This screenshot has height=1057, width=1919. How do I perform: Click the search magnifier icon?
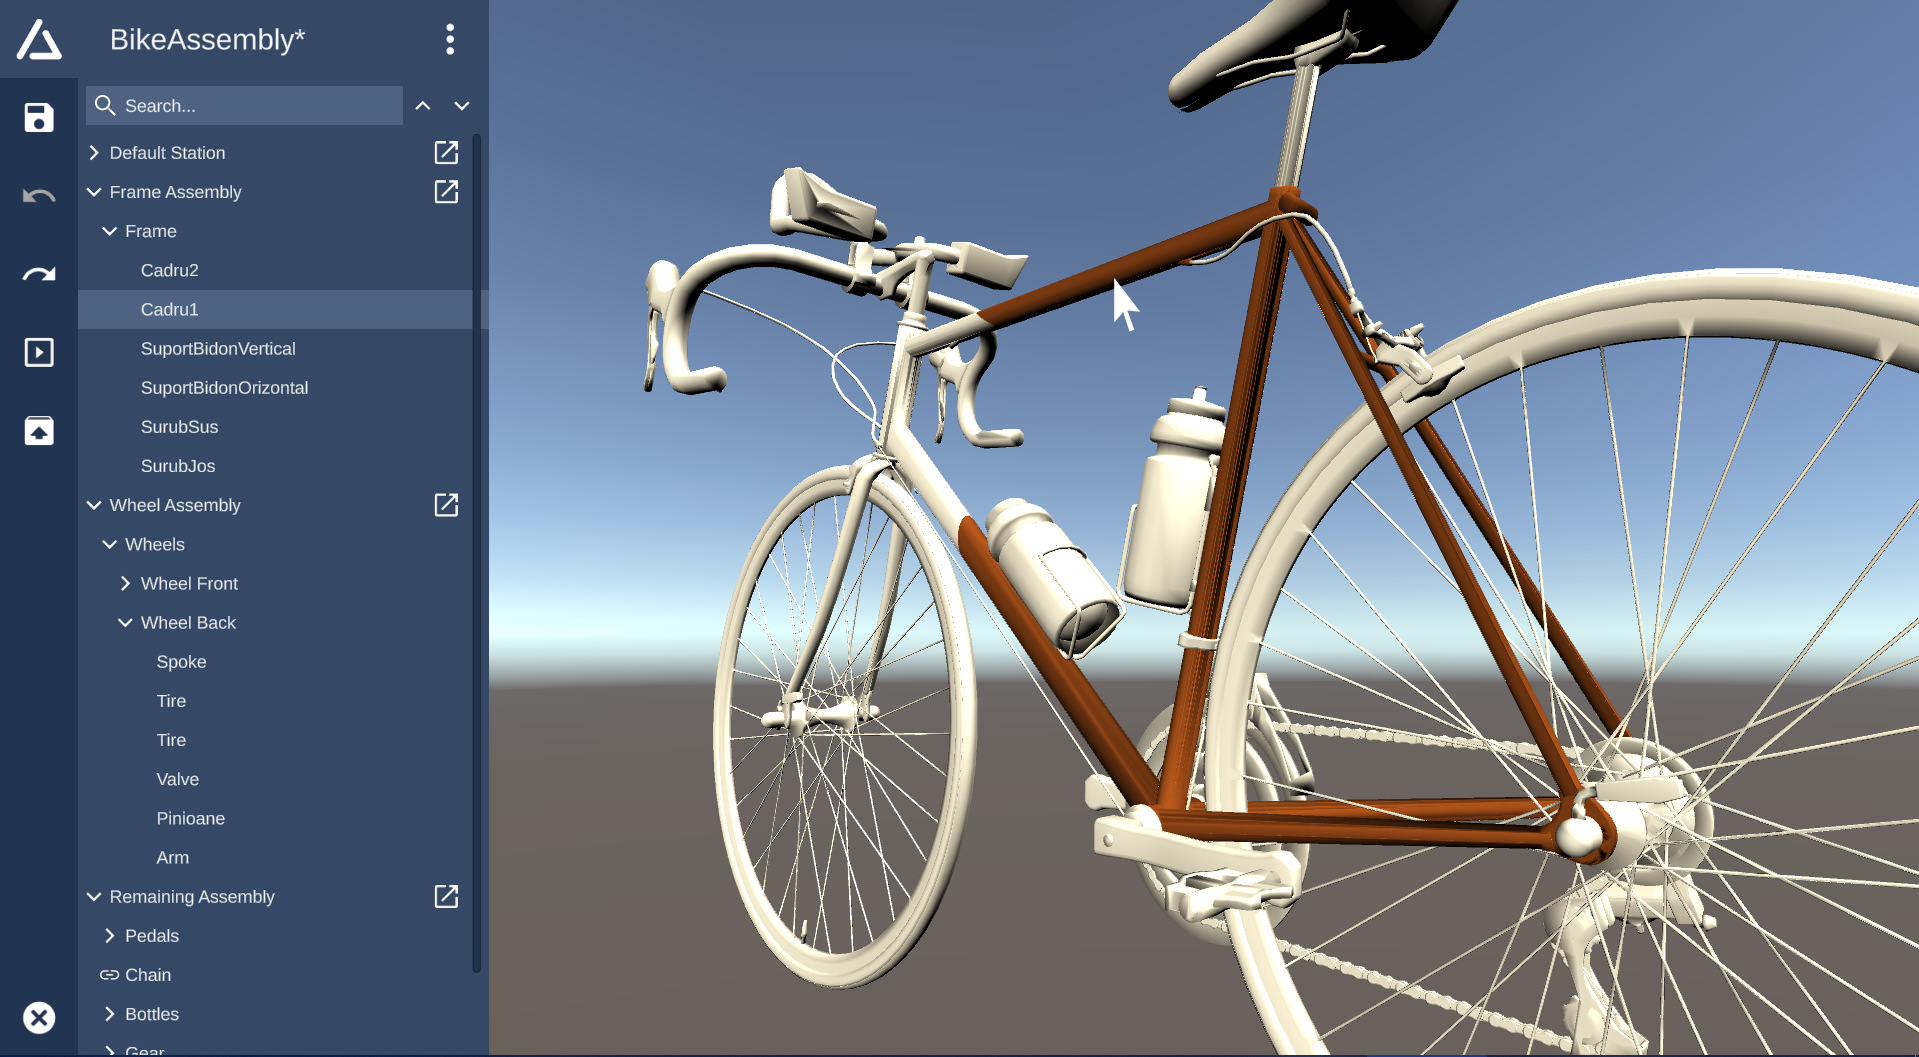pos(105,105)
